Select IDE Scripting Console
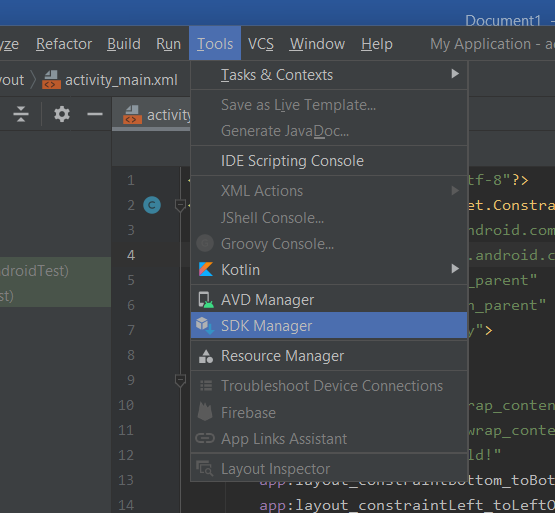This screenshot has height=513, width=555. click(x=329, y=161)
